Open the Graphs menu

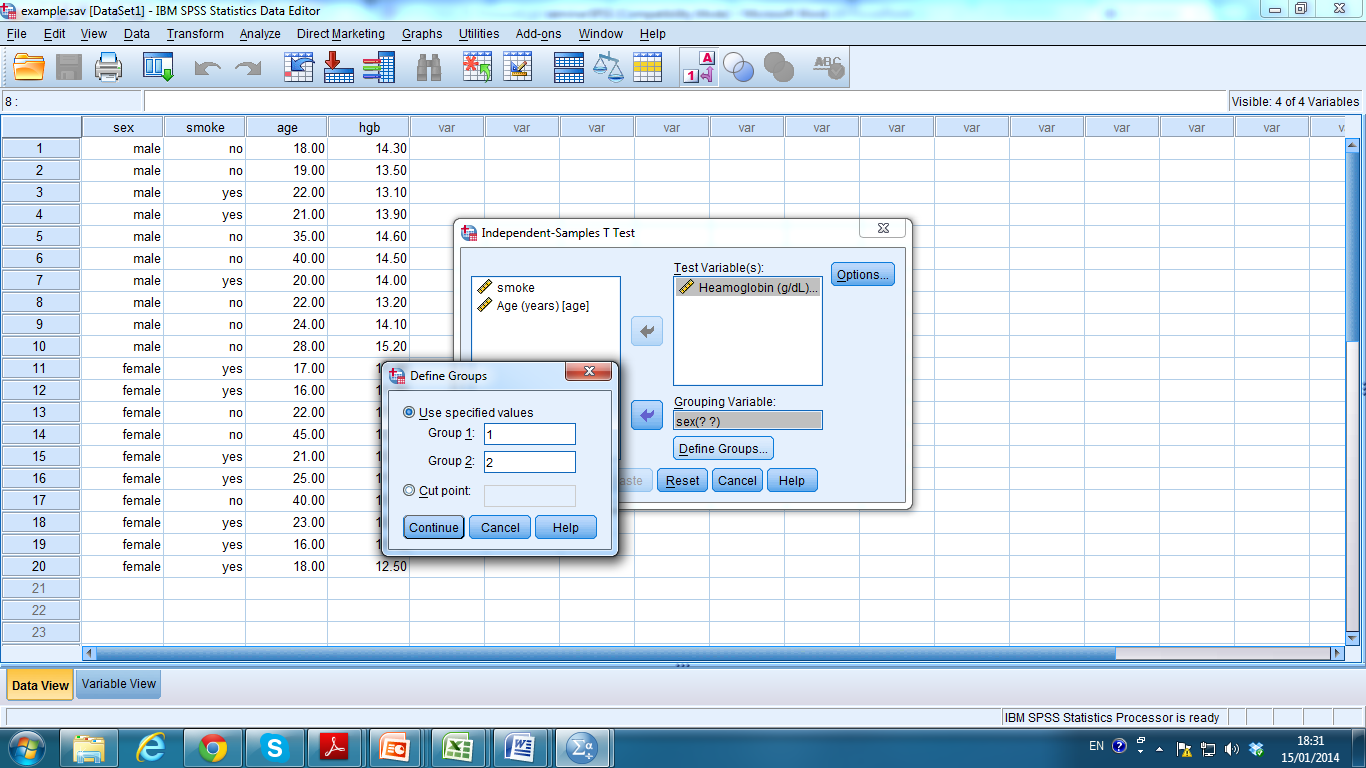pyautogui.click(x=422, y=33)
